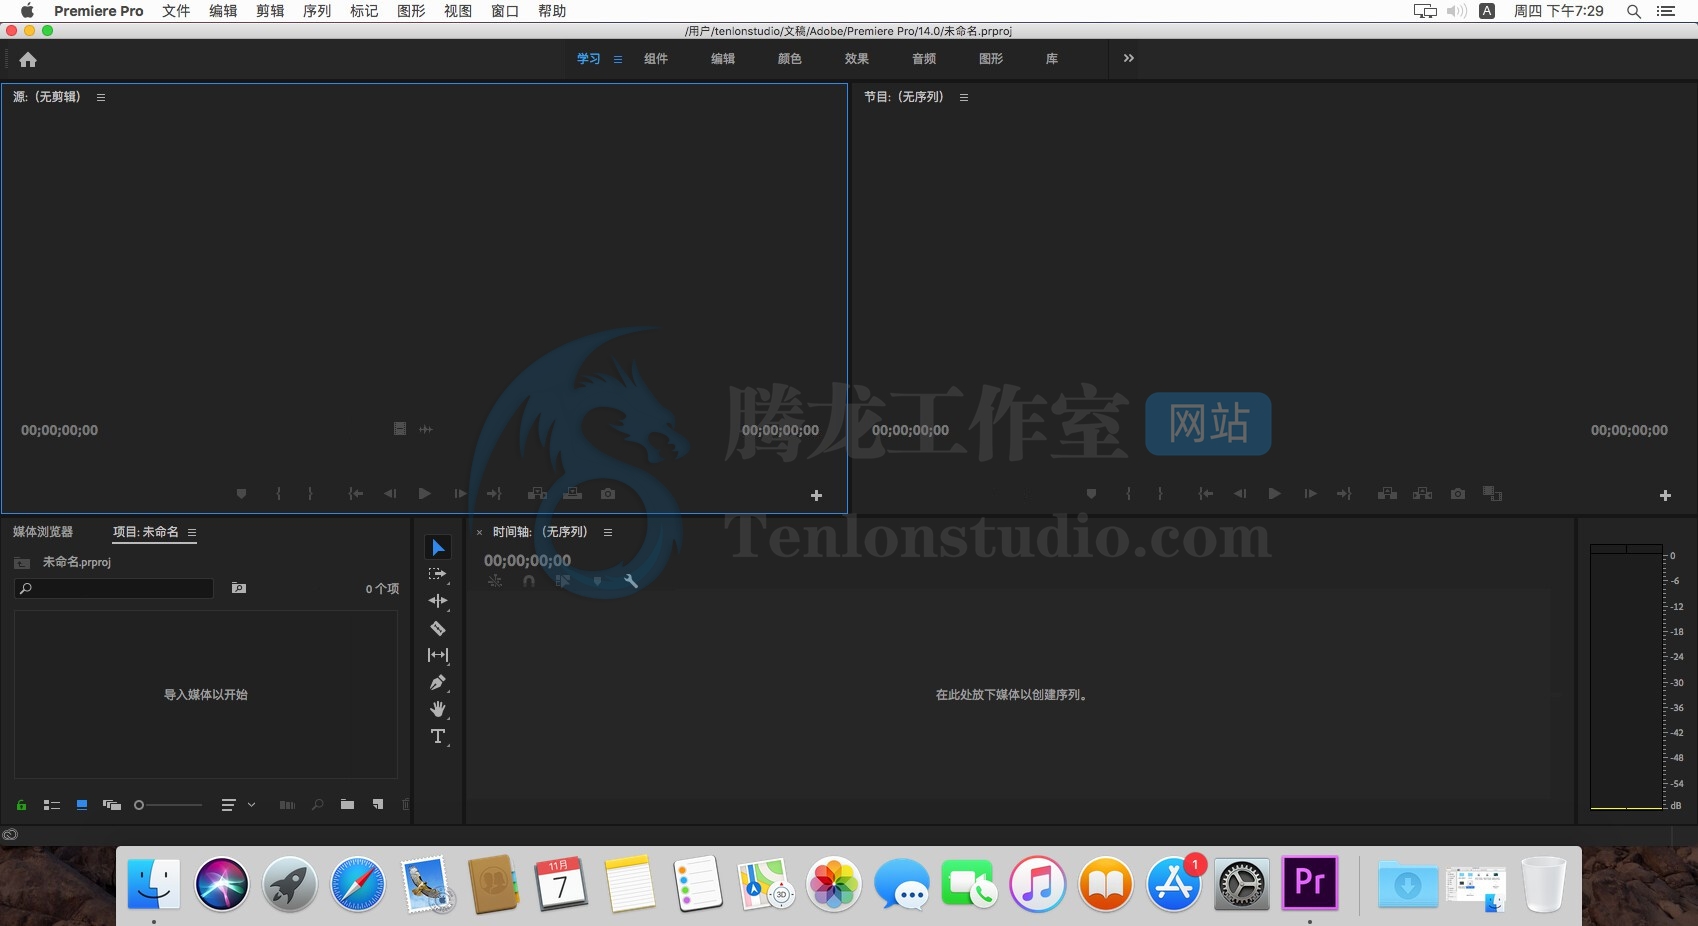Click Go to In in Source monitor
This screenshot has height=926, width=1698.
tap(355, 494)
